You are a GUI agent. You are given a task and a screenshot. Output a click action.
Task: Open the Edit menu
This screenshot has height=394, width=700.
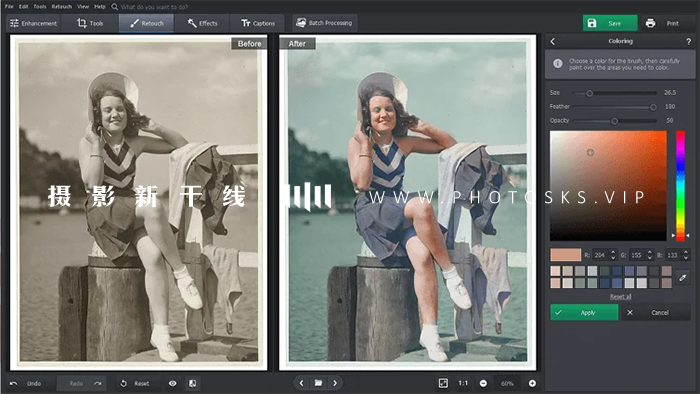coord(24,7)
